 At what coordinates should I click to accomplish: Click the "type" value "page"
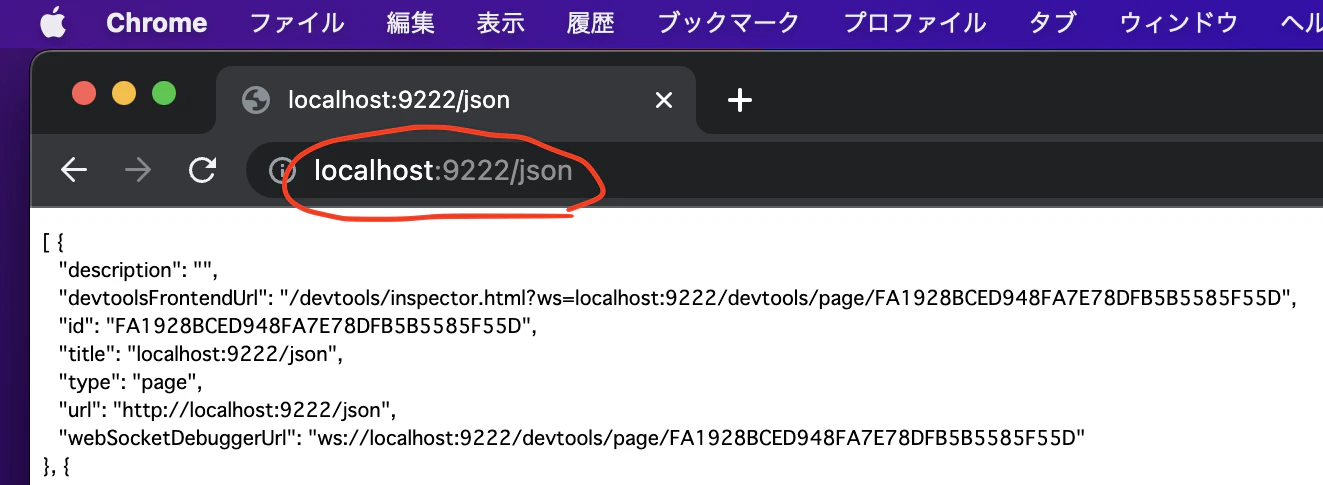coord(166,382)
